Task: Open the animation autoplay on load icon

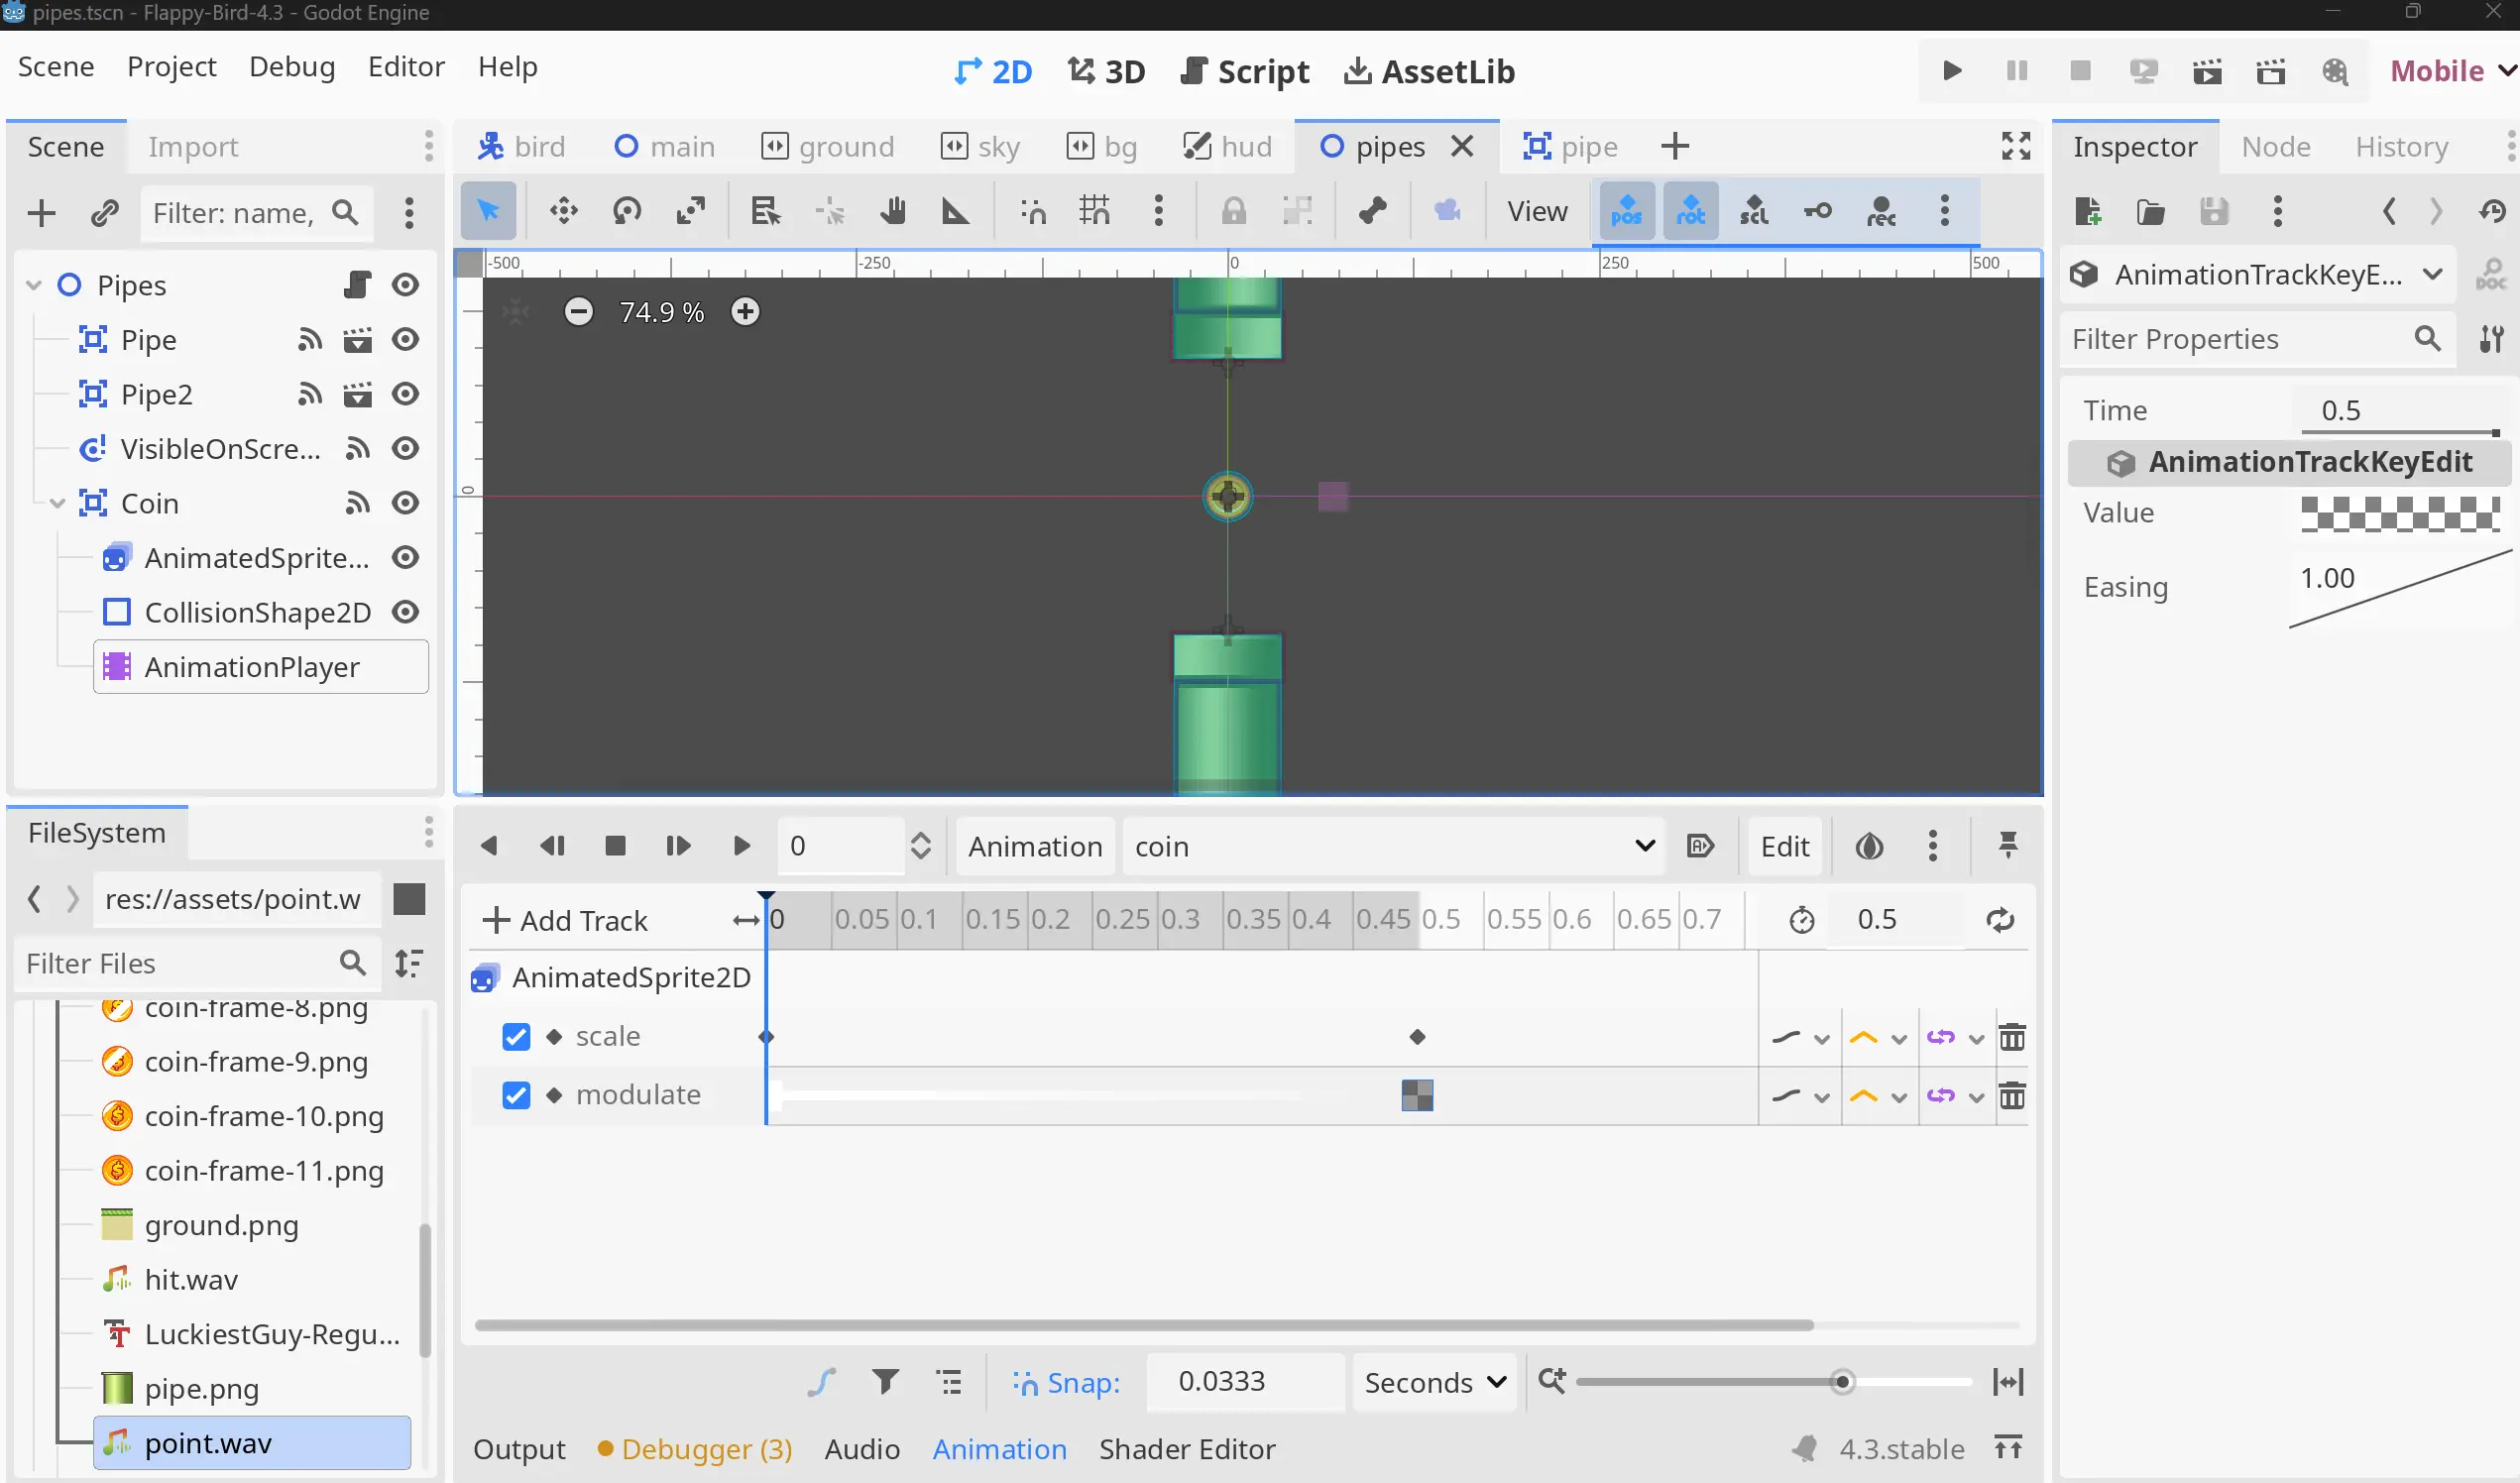Action: coord(1700,847)
